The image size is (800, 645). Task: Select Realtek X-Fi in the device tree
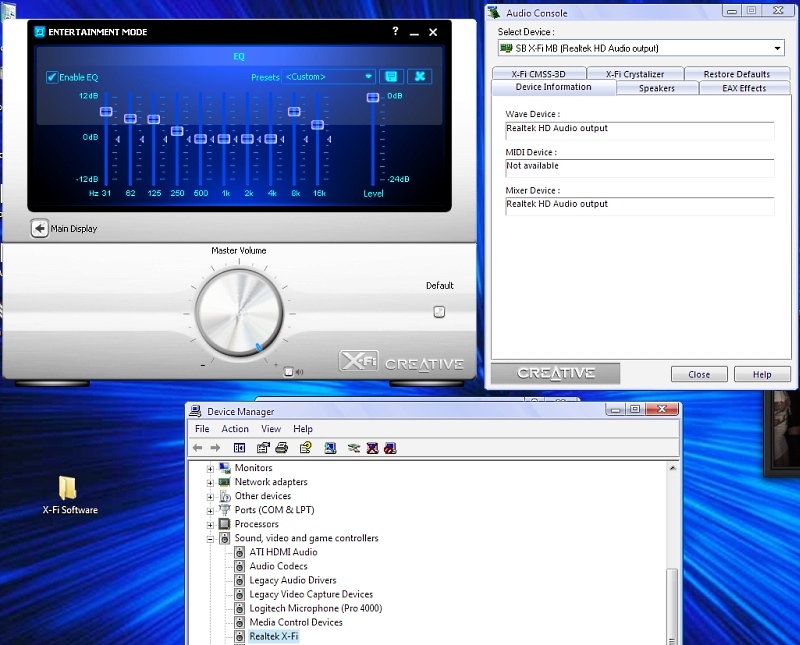tap(273, 635)
